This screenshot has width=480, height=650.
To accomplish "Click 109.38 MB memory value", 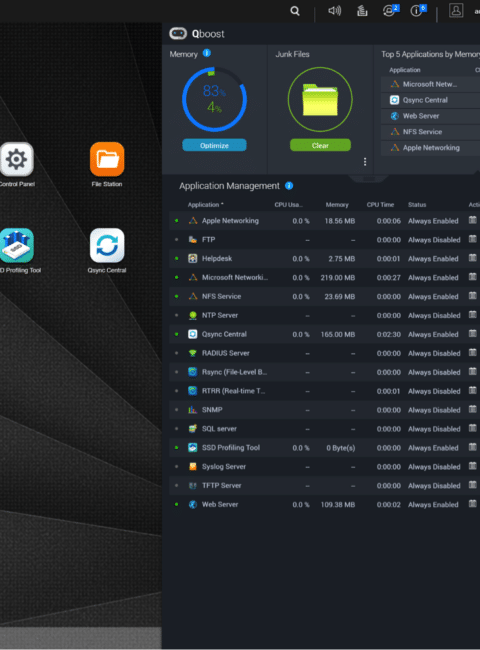I will [x=338, y=505].
